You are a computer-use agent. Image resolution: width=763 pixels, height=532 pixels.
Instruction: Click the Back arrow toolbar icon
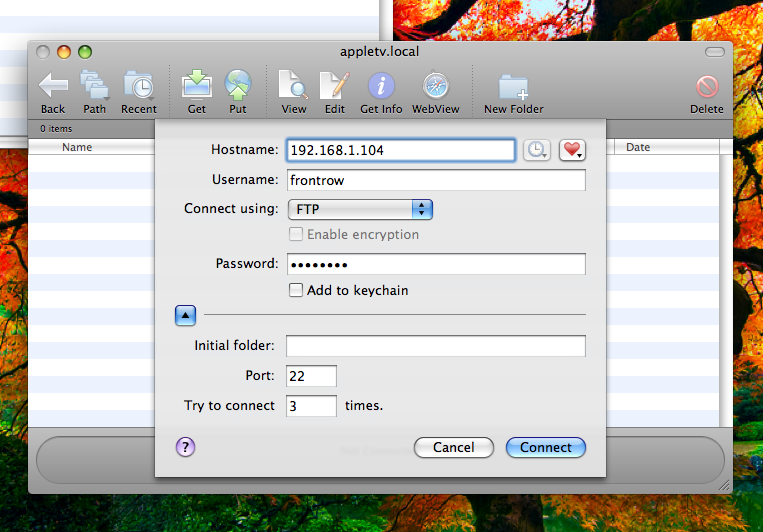tap(53, 86)
